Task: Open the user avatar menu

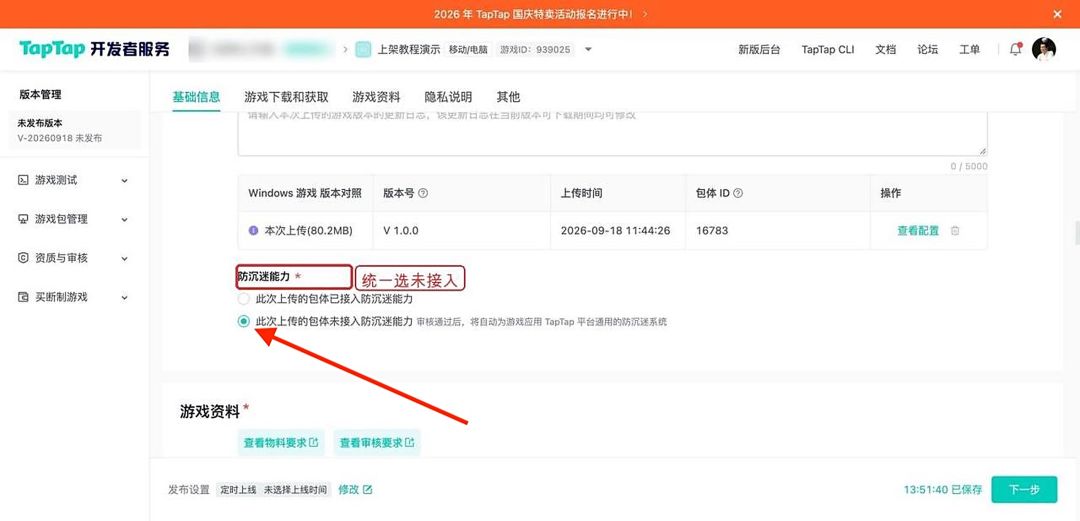Action: 1043,50
